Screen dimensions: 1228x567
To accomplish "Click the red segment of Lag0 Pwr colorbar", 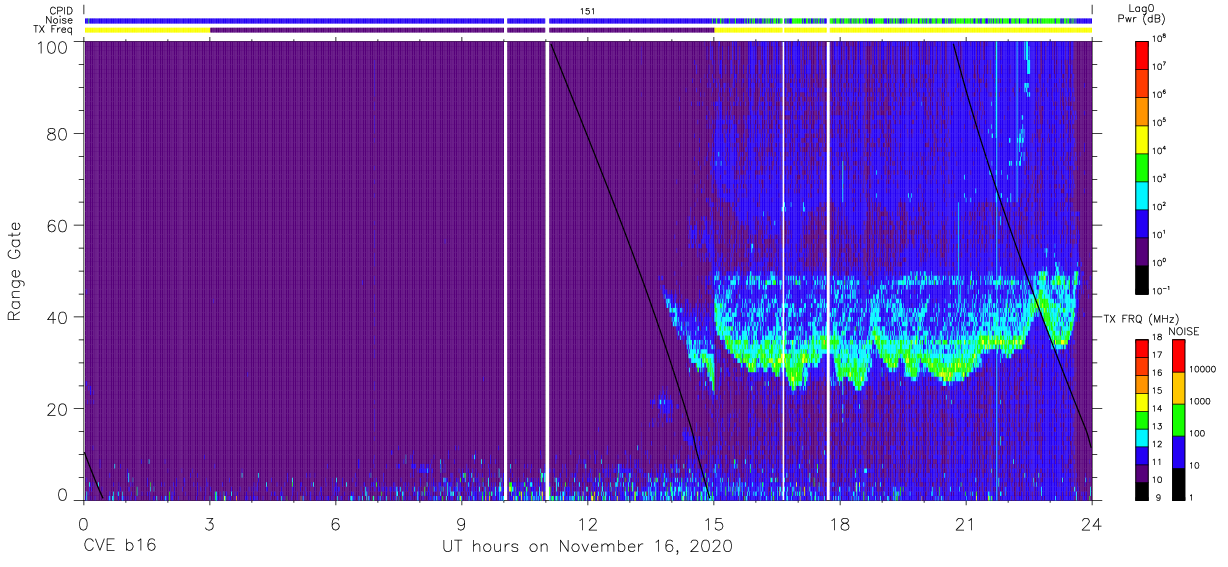I will point(1143,54).
